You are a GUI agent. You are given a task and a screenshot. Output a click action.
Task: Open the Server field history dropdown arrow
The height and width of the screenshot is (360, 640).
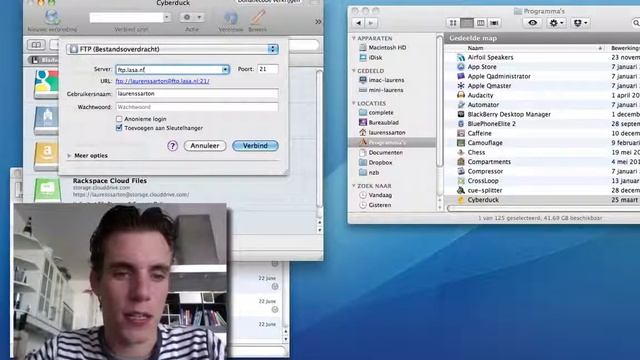(225, 70)
